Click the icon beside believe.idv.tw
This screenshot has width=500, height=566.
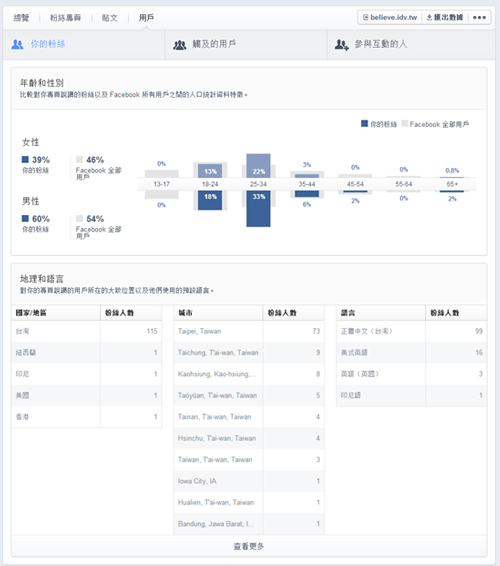point(365,17)
